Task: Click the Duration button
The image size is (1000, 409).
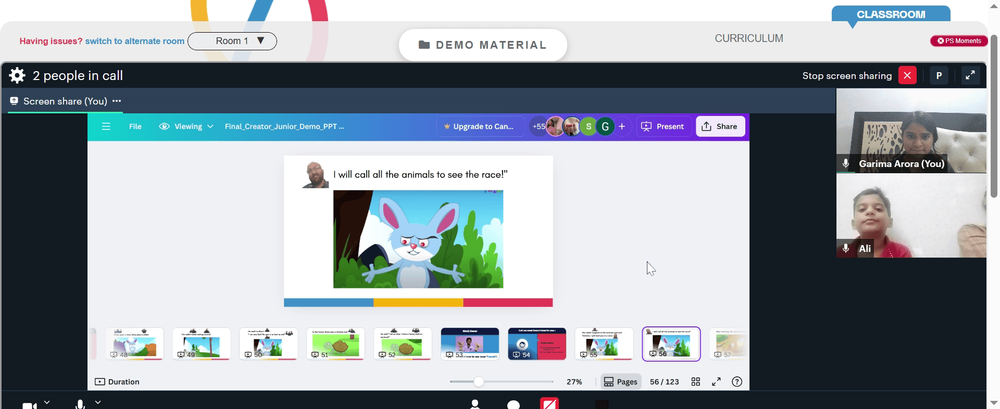Action: [117, 382]
